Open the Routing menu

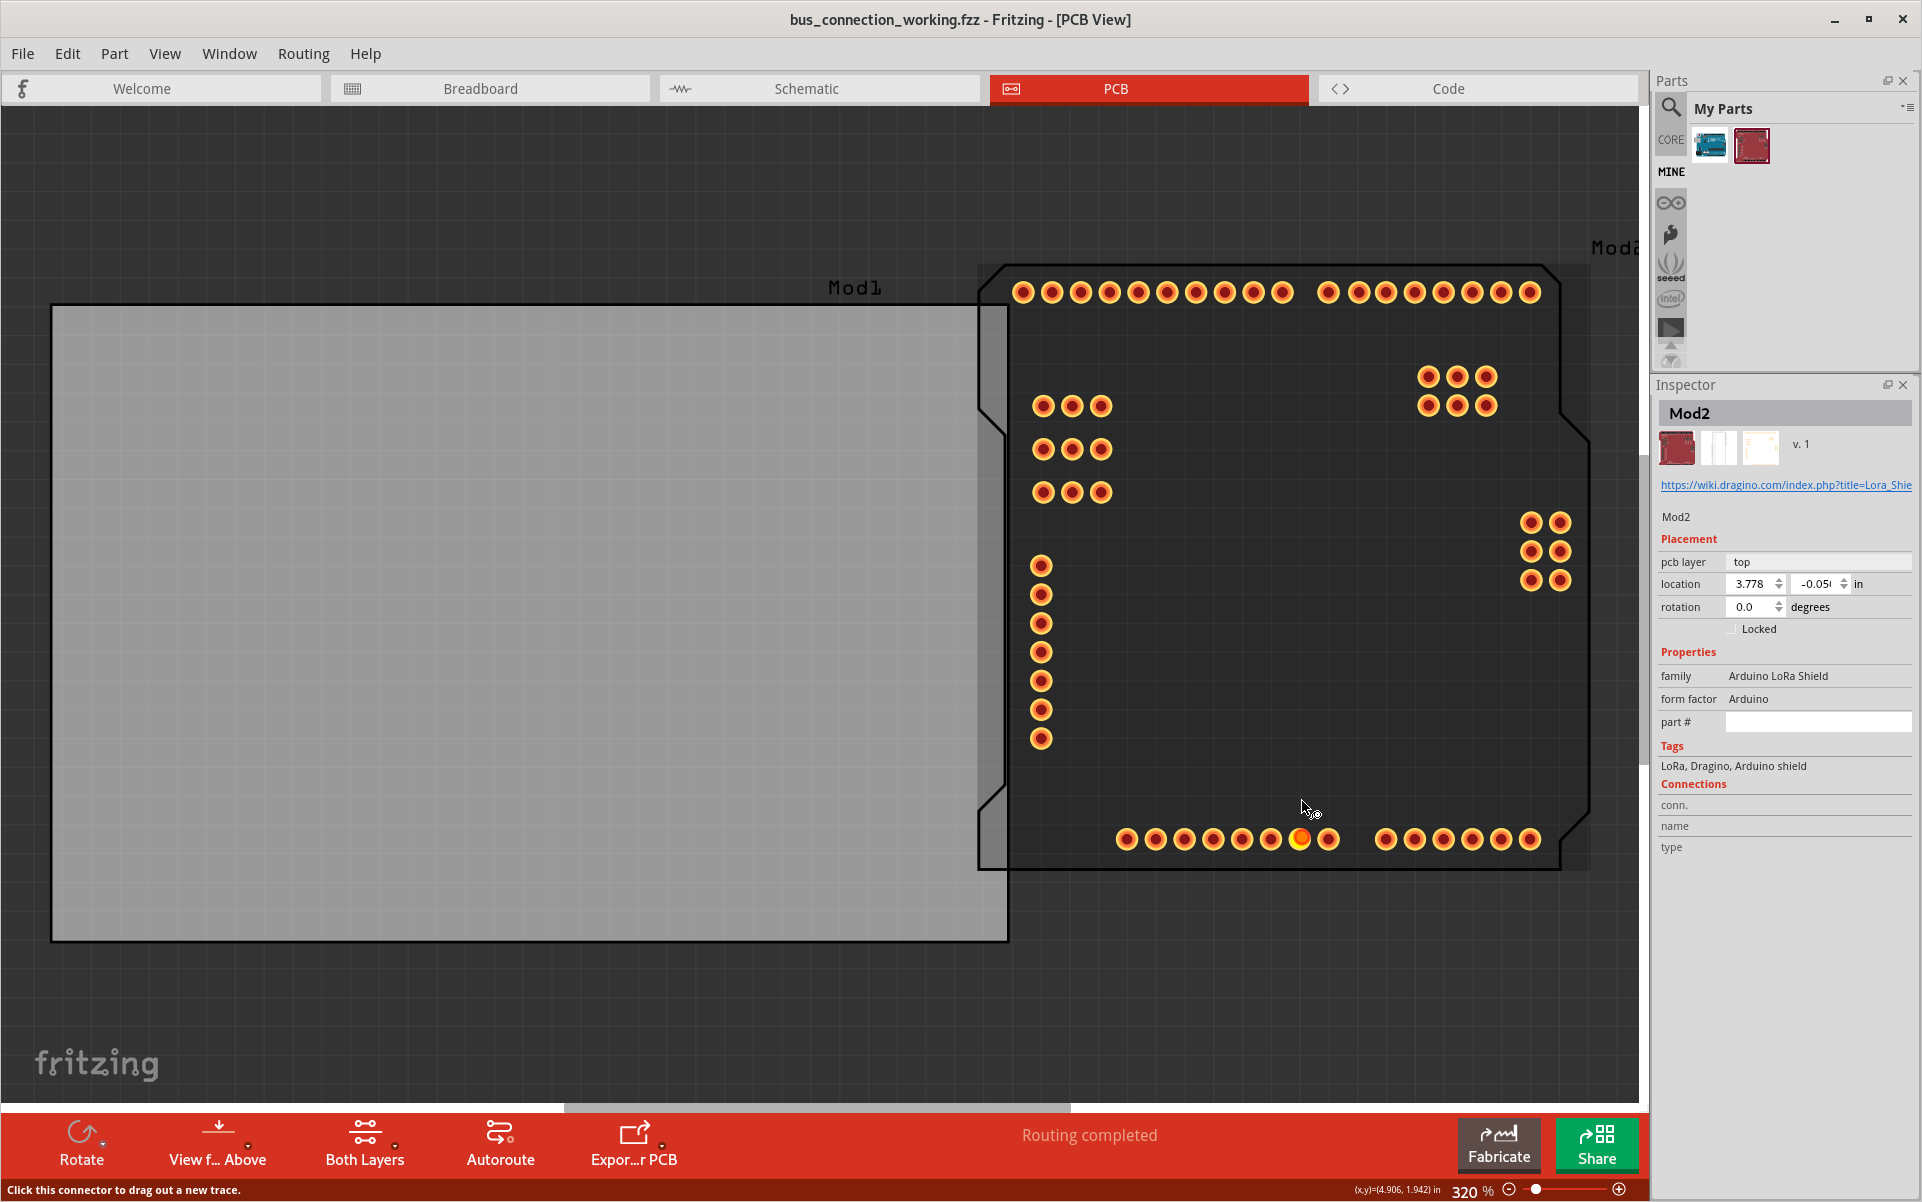[303, 54]
